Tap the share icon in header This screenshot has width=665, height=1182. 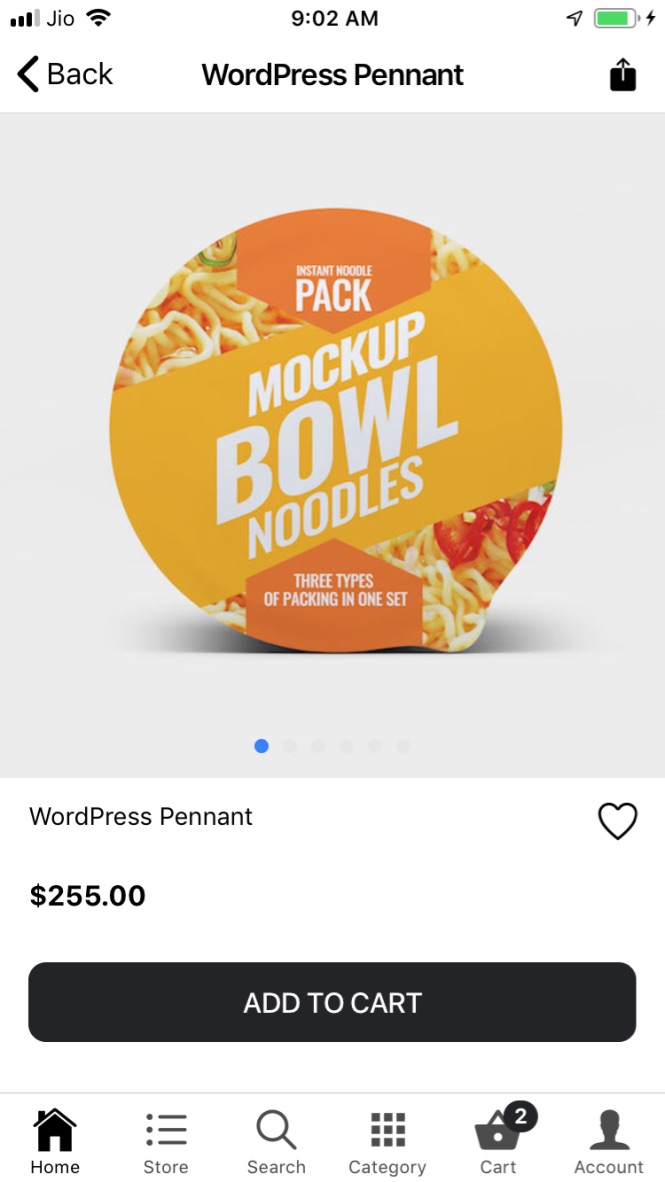[623, 75]
